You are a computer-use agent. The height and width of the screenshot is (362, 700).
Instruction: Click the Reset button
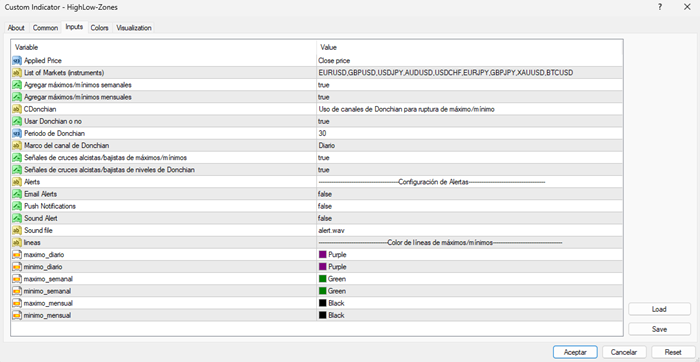[673, 352]
